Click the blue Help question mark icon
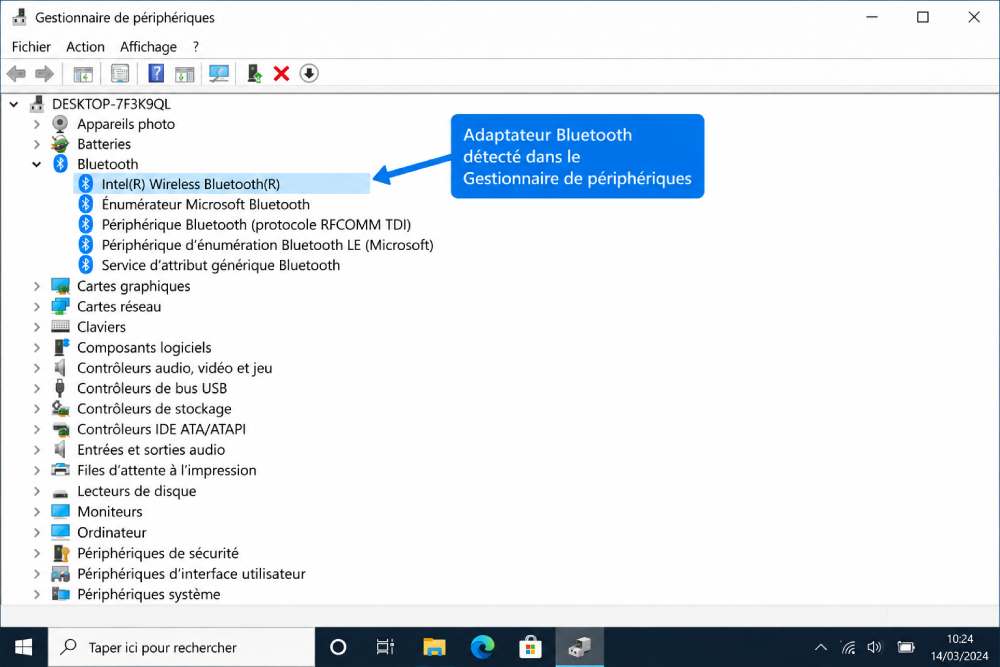Viewport: 1000px width, 667px height. (156, 73)
